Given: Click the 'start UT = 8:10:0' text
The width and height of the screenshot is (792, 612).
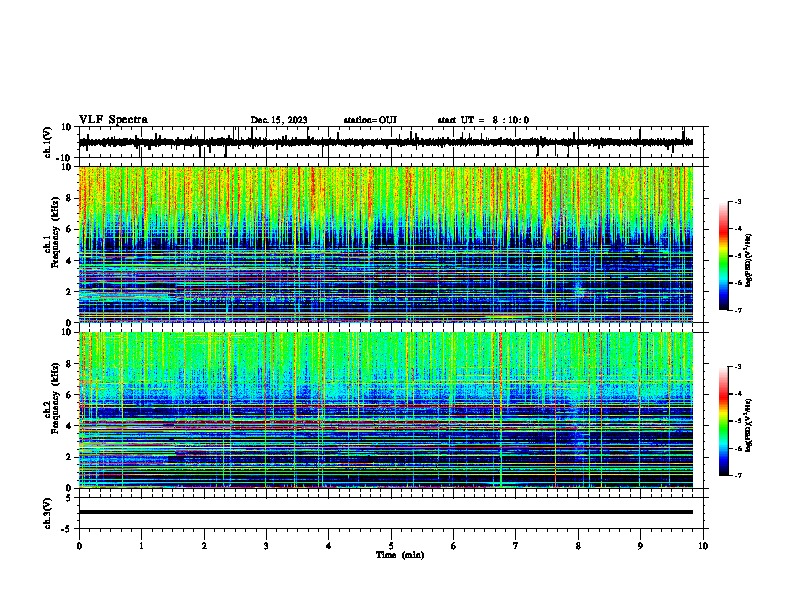Looking at the screenshot, I should click(483, 120).
